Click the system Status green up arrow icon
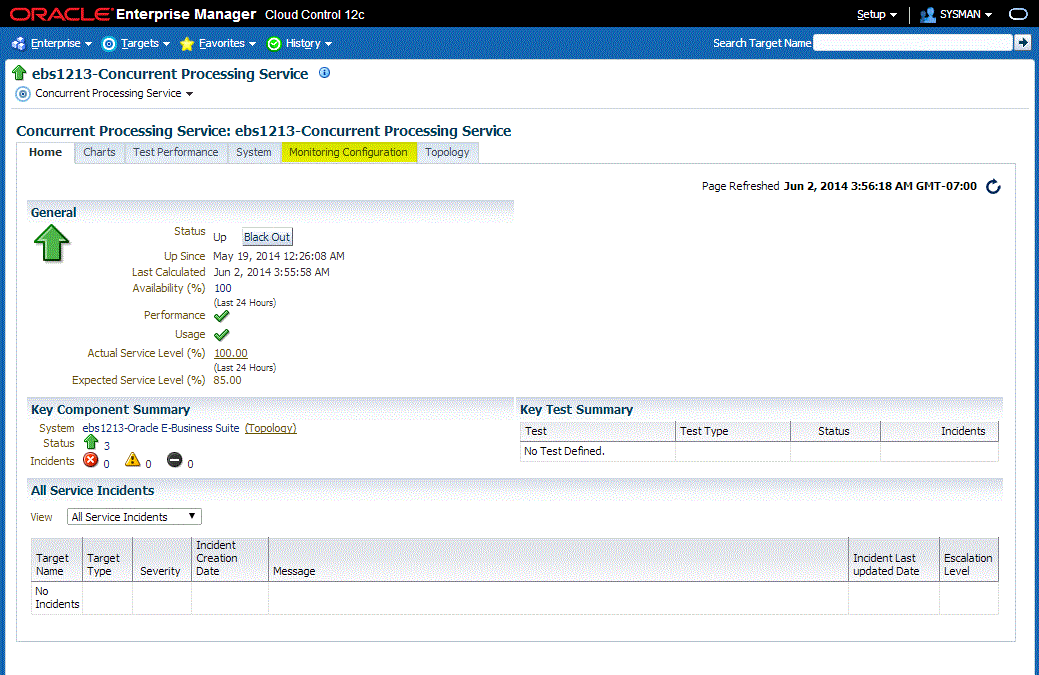Screen dimensions: 1039x675 point(91,442)
